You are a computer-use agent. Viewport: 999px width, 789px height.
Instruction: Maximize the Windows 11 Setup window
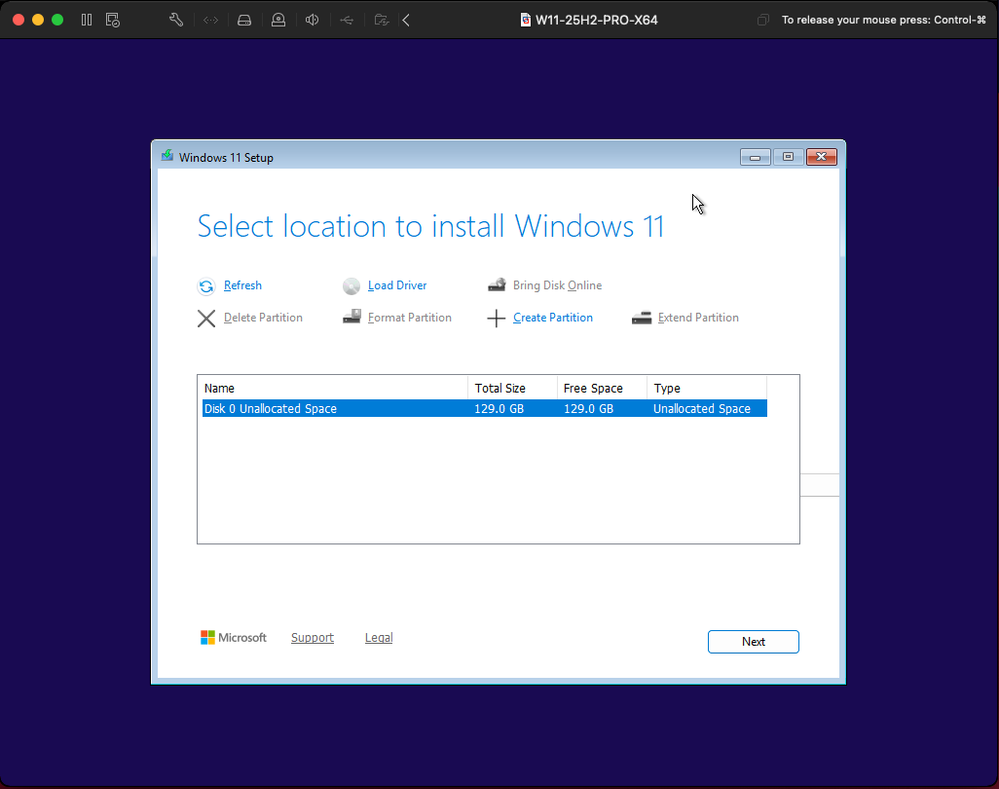[788, 157]
